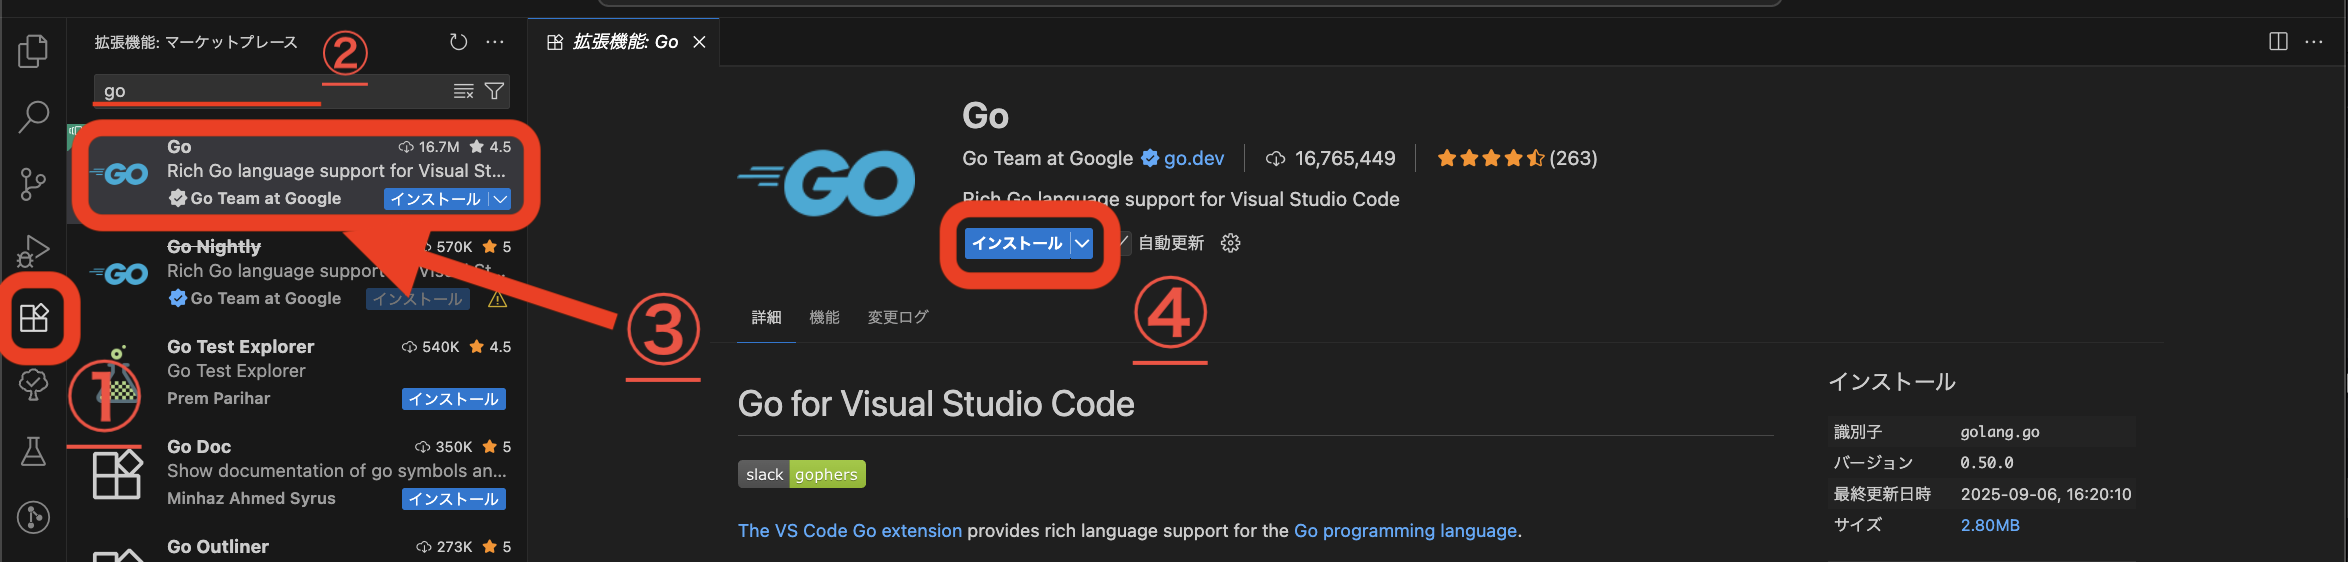Click the blue インストール button on Go page
This screenshot has height=562, width=2348.
tap(1016, 243)
